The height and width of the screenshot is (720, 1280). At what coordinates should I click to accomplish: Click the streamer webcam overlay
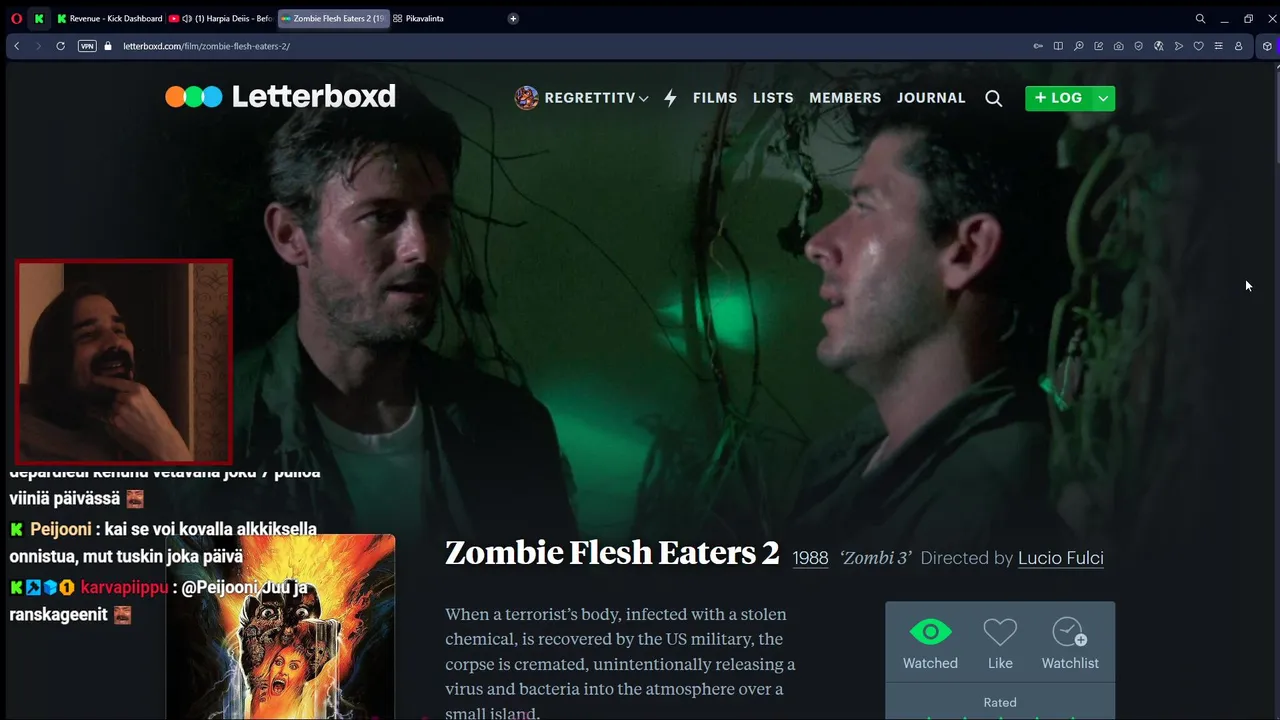click(124, 362)
